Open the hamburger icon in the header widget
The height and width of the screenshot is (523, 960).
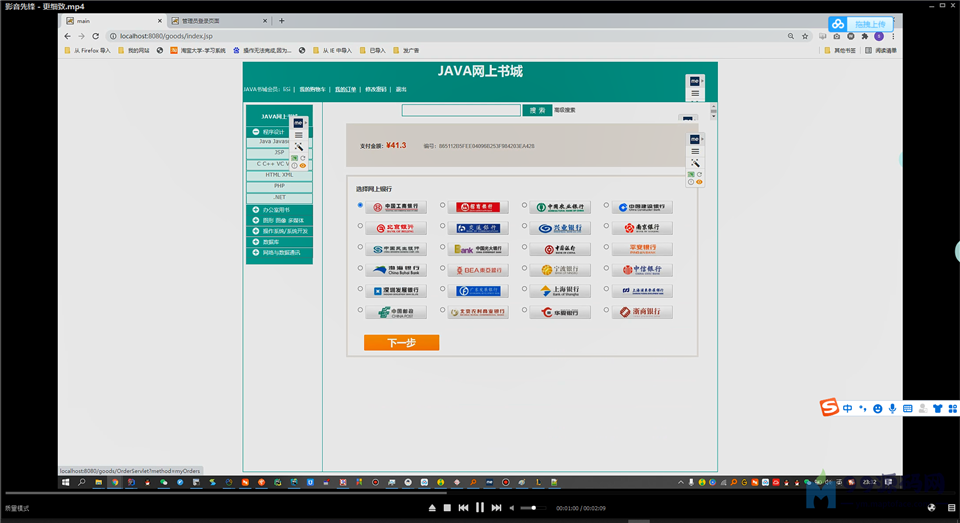[695, 94]
